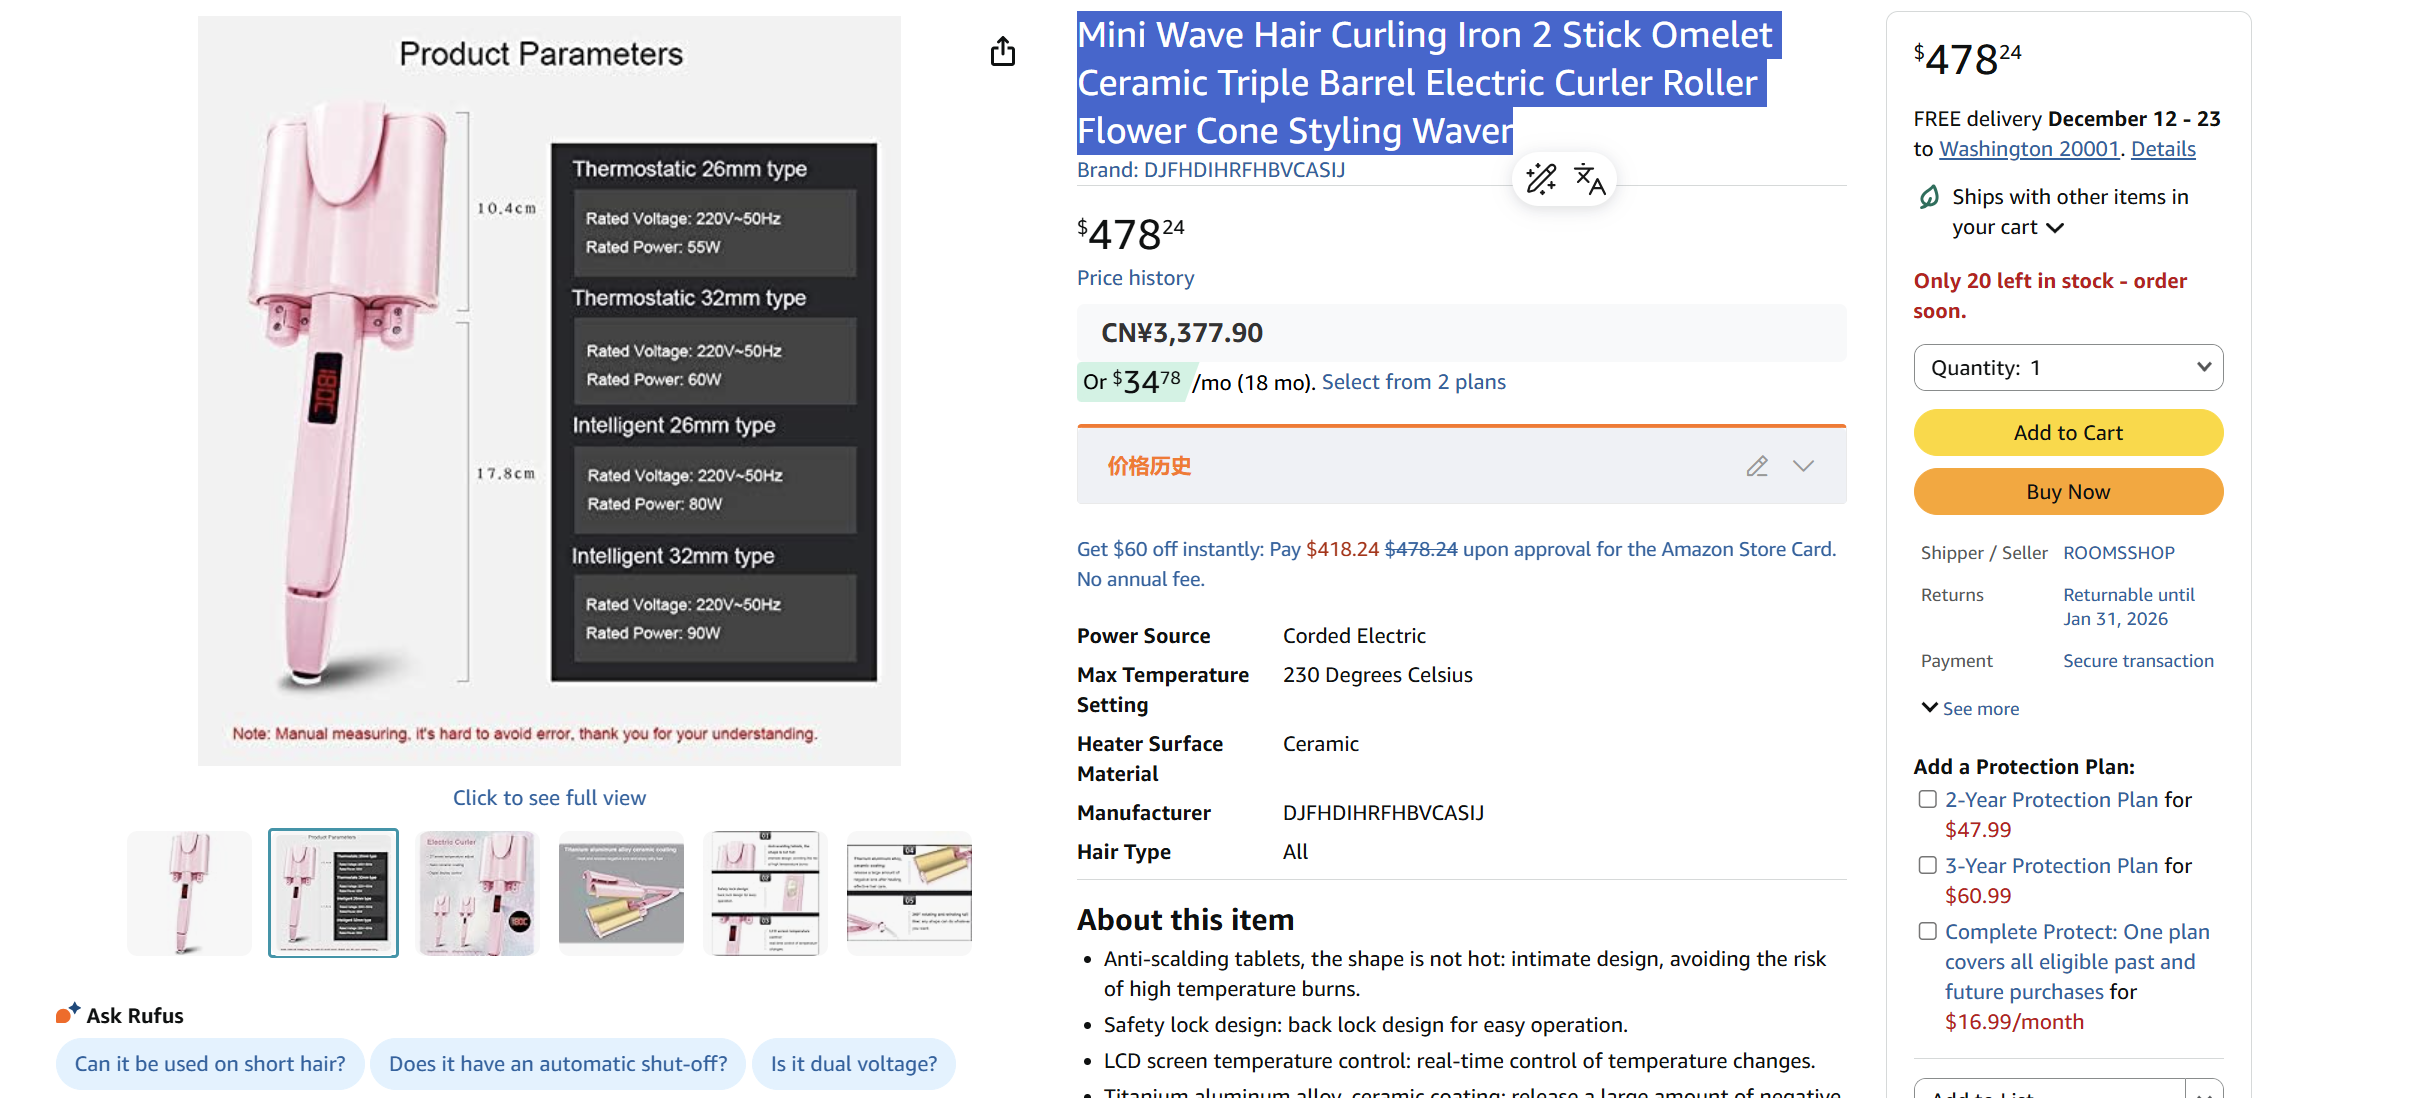Screen dimensions: 2412x1098
Task: Select the first product thumbnail image
Action: (189, 893)
